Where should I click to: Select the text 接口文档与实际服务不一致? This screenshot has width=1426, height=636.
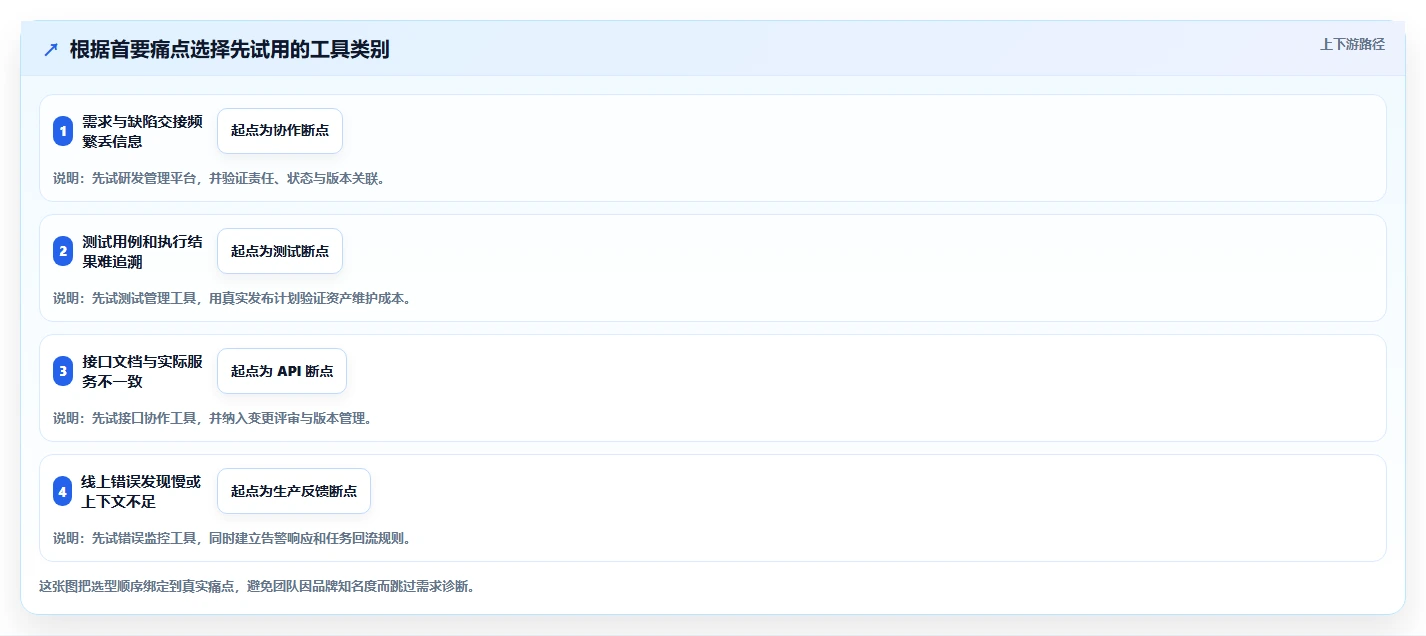(142, 371)
